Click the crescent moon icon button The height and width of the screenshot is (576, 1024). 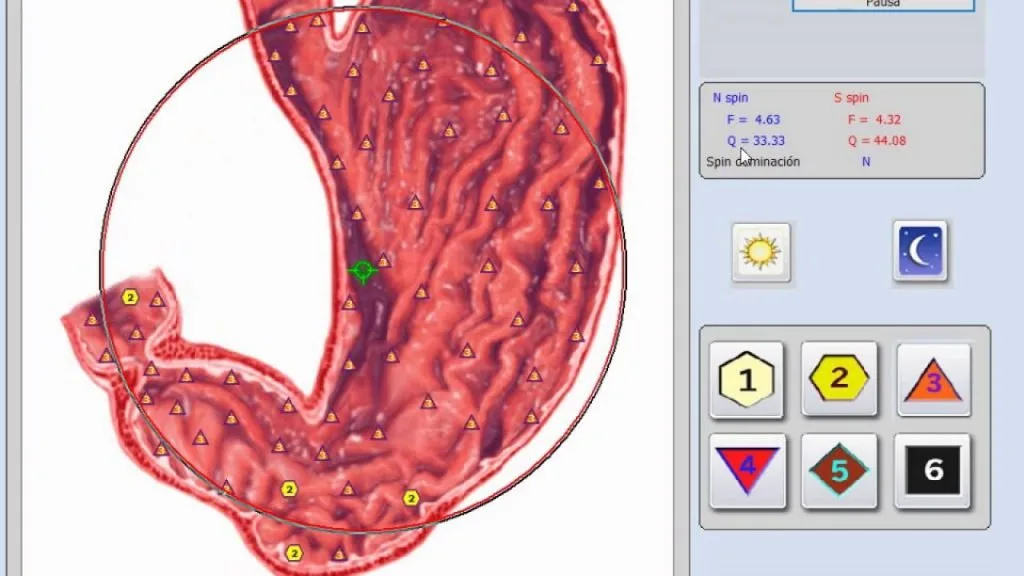coord(920,251)
